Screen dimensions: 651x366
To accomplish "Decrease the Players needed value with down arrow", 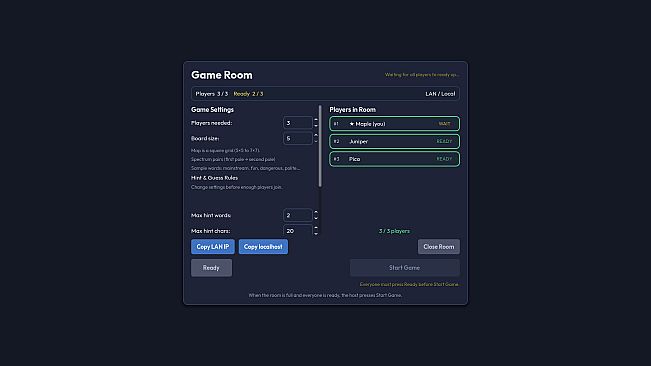I will [x=316, y=126].
